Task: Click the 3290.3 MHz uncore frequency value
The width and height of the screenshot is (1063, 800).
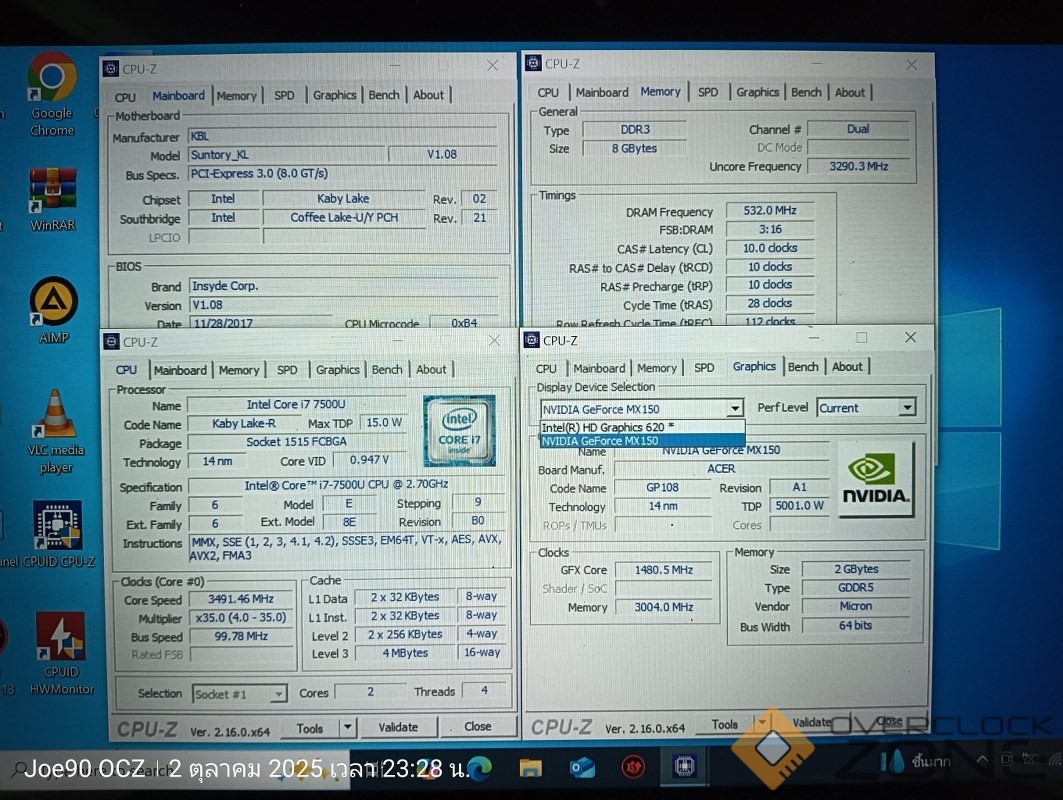Action: (x=858, y=166)
